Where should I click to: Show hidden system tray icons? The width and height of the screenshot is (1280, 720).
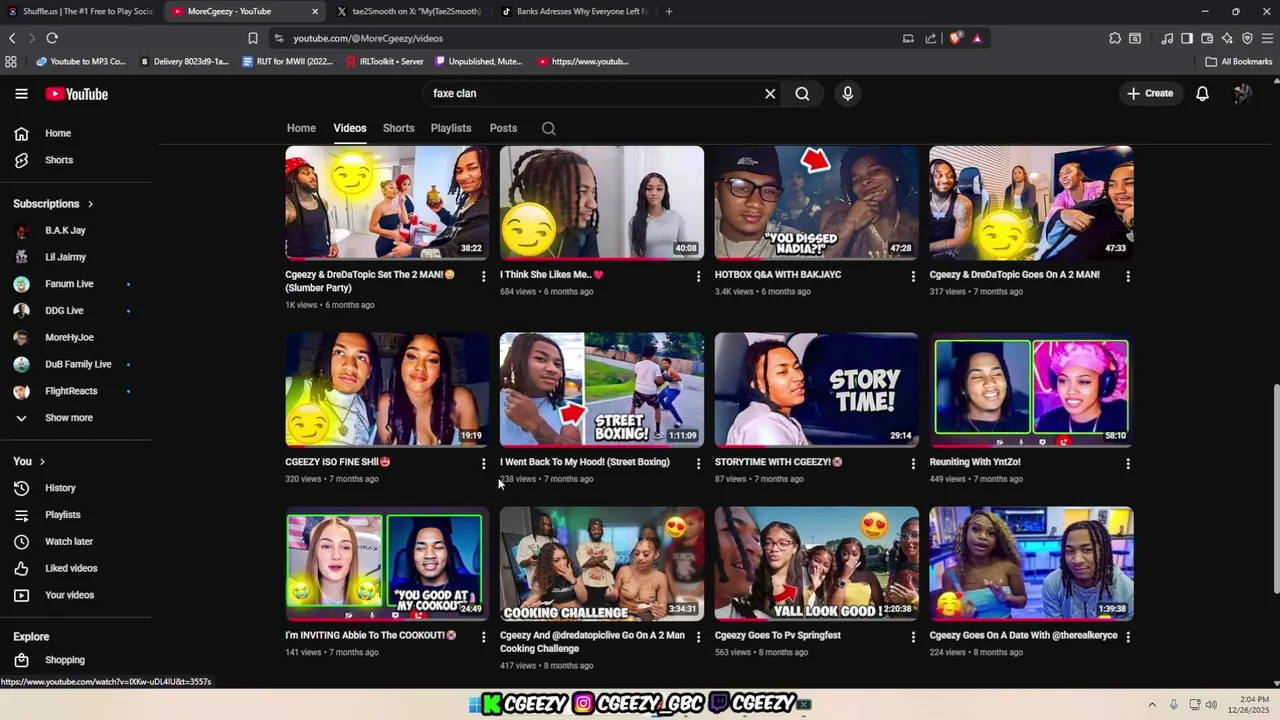[1152, 704]
